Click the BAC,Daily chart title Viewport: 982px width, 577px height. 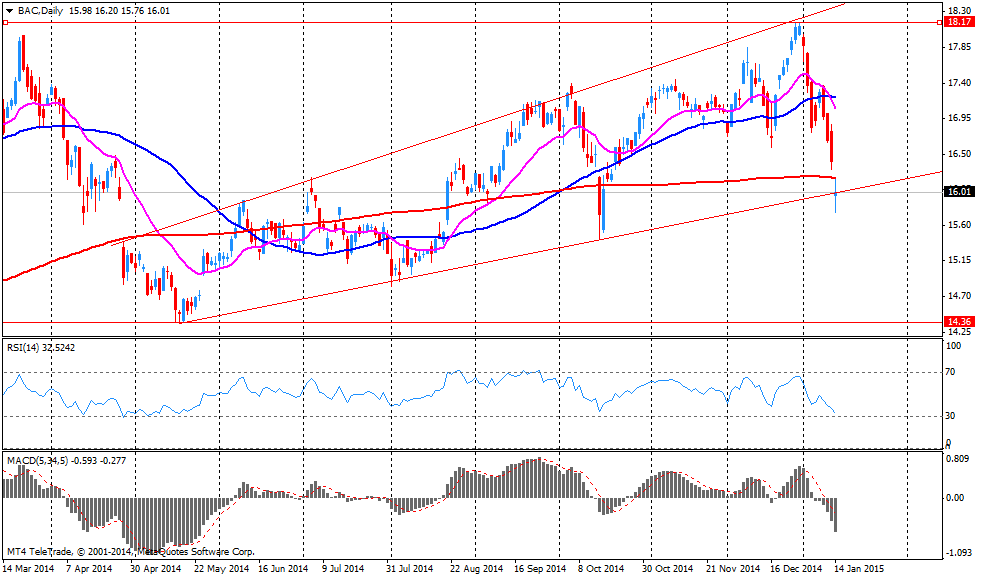pyautogui.click(x=39, y=11)
